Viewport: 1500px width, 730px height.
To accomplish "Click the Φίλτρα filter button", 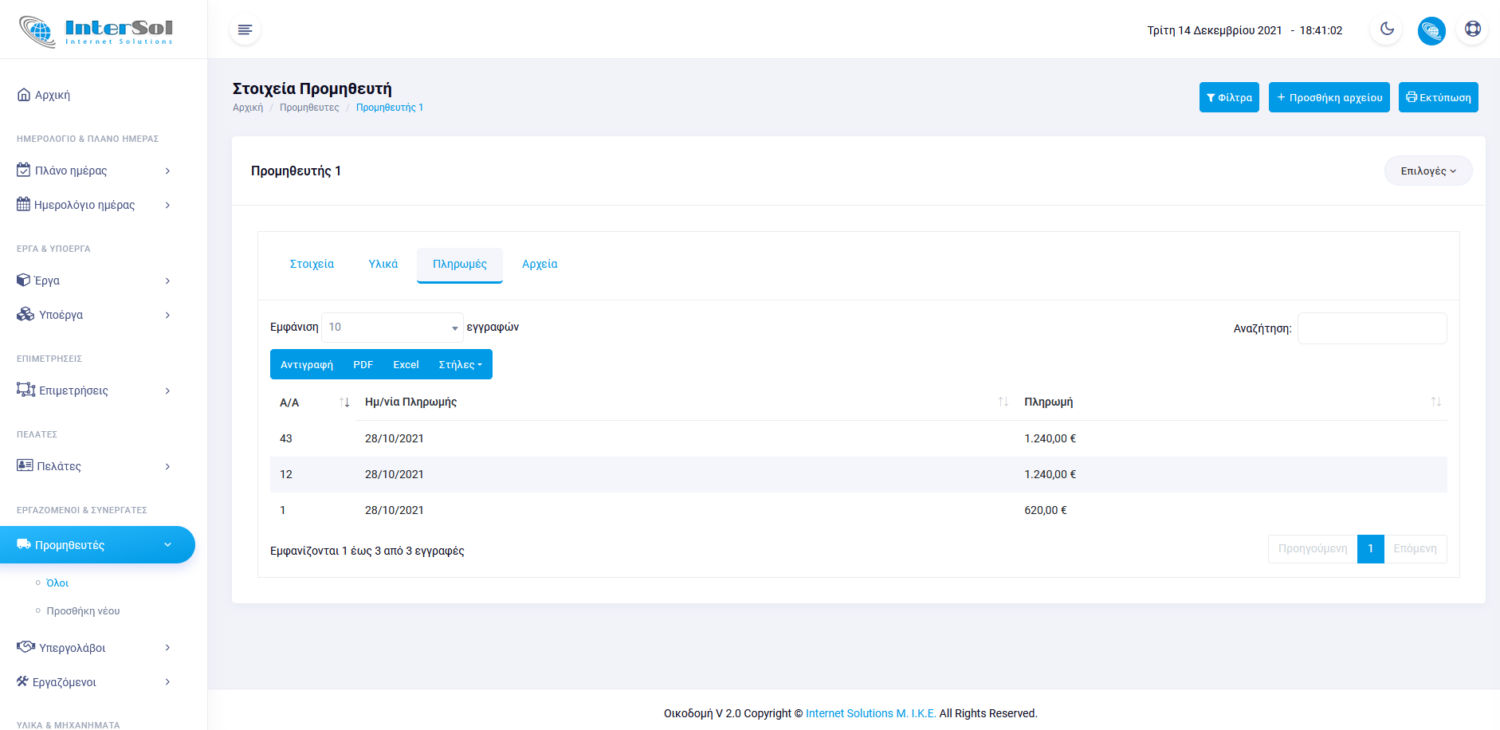I will tap(1229, 98).
